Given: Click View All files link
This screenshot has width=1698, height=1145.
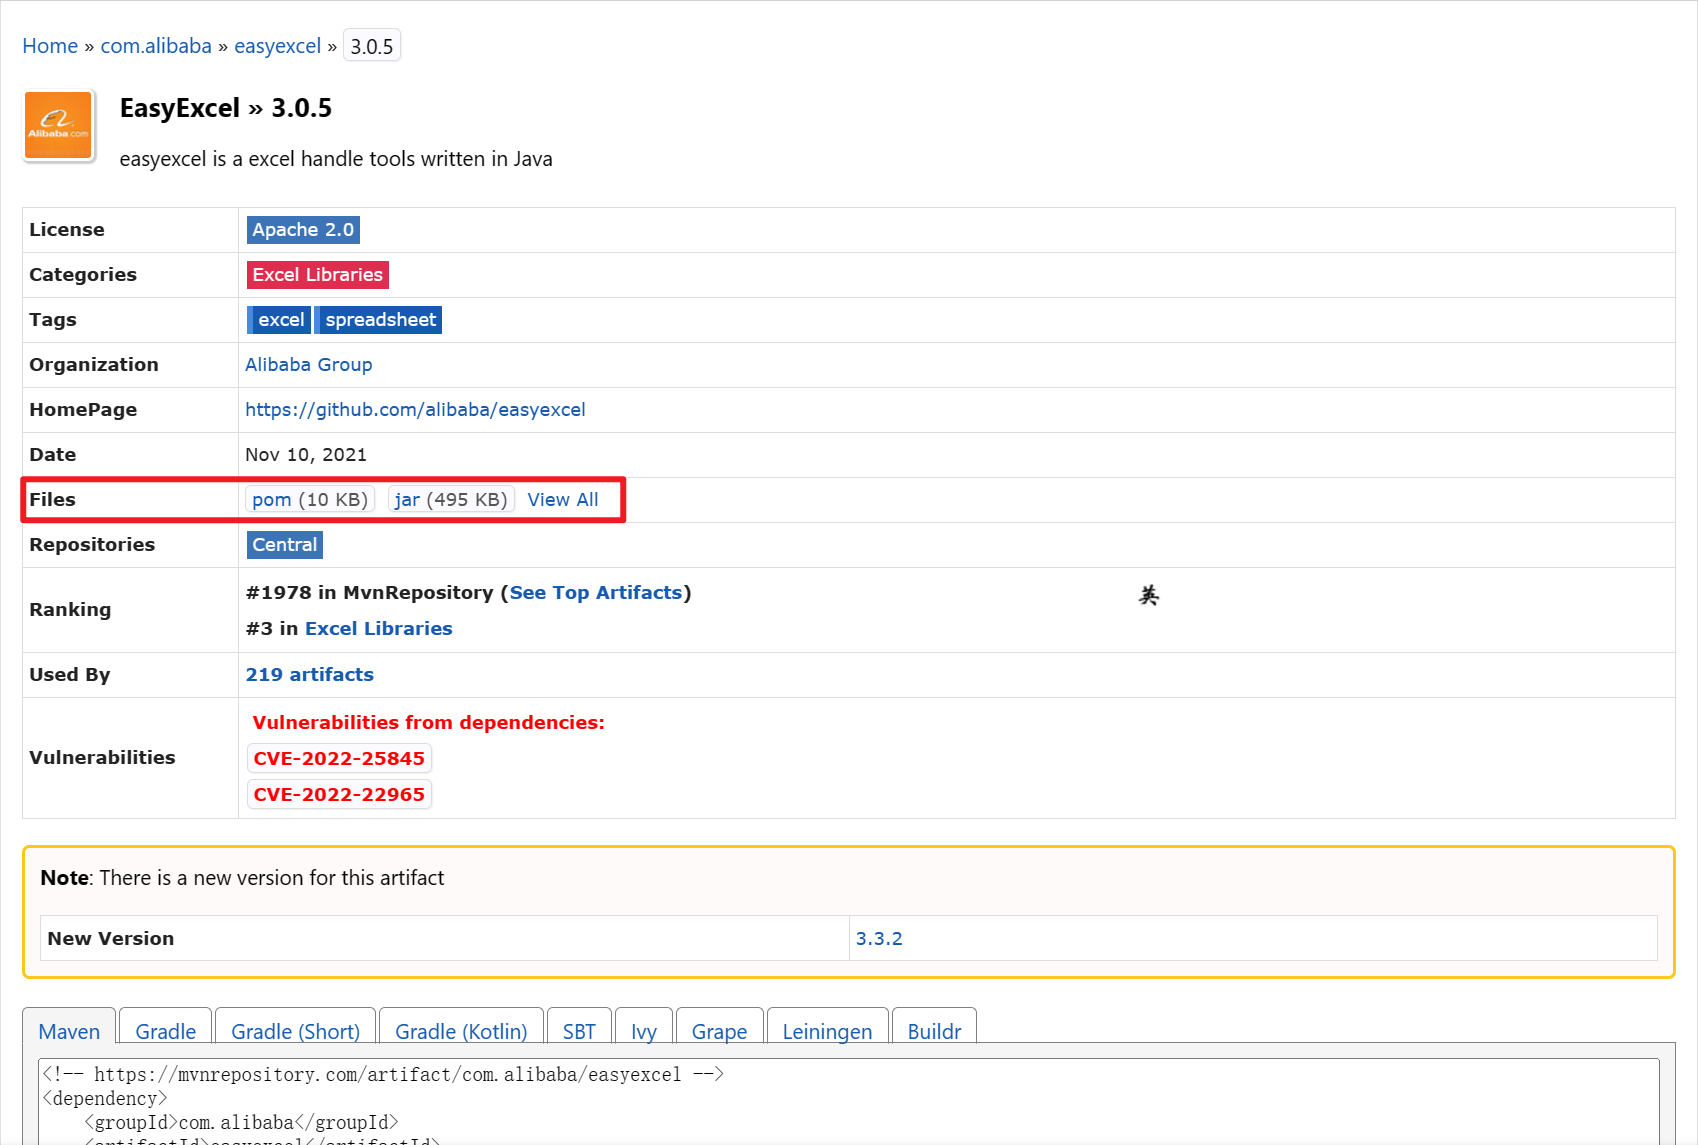Looking at the screenshot, I should pyautogui.click(x=563, y=500).
